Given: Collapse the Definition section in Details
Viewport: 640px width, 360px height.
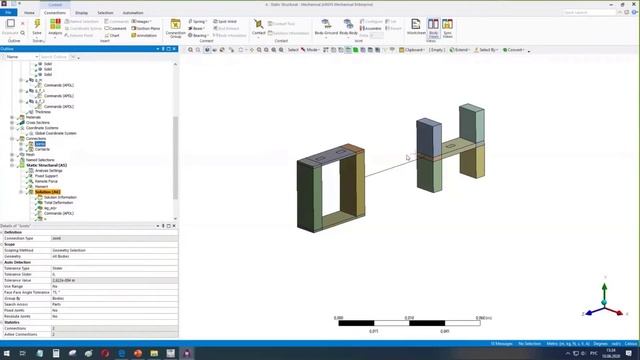Looking at the screenshot, I should pyautogui.click(x=2, y=232).
